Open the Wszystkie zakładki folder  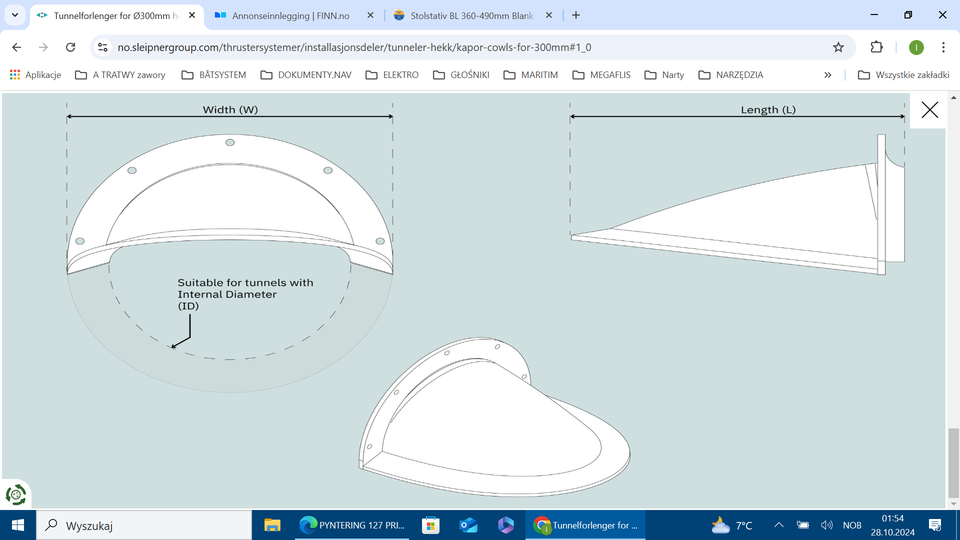pyautogui.click(x=903, y=75)
